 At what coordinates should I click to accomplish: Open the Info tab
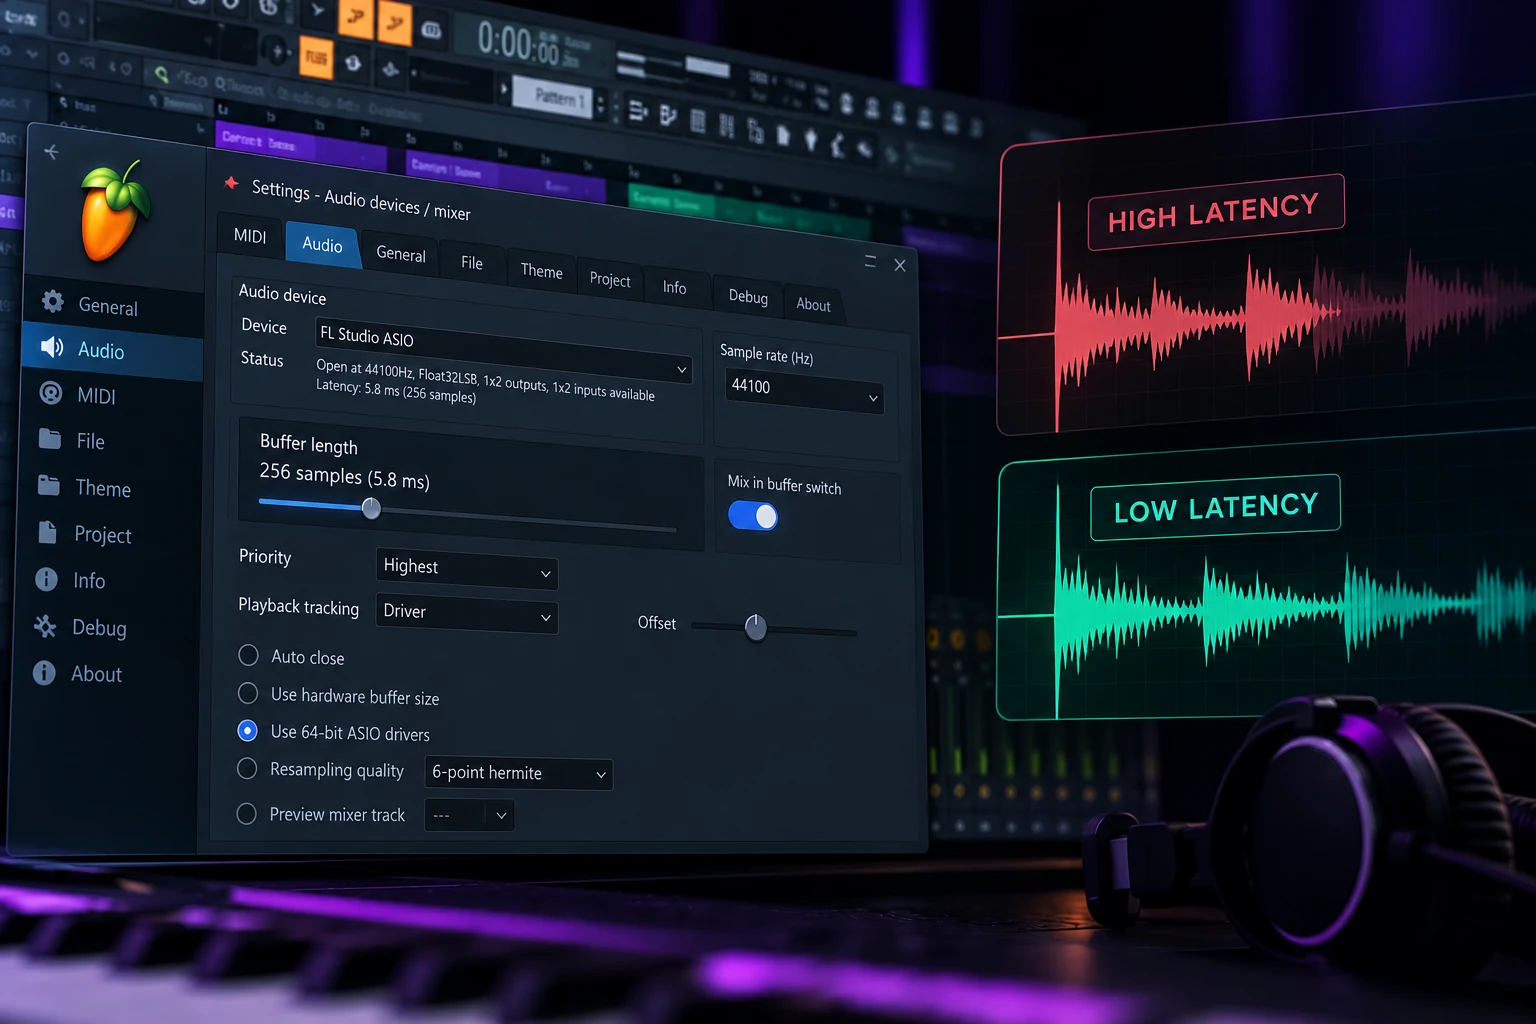(675, 288)
